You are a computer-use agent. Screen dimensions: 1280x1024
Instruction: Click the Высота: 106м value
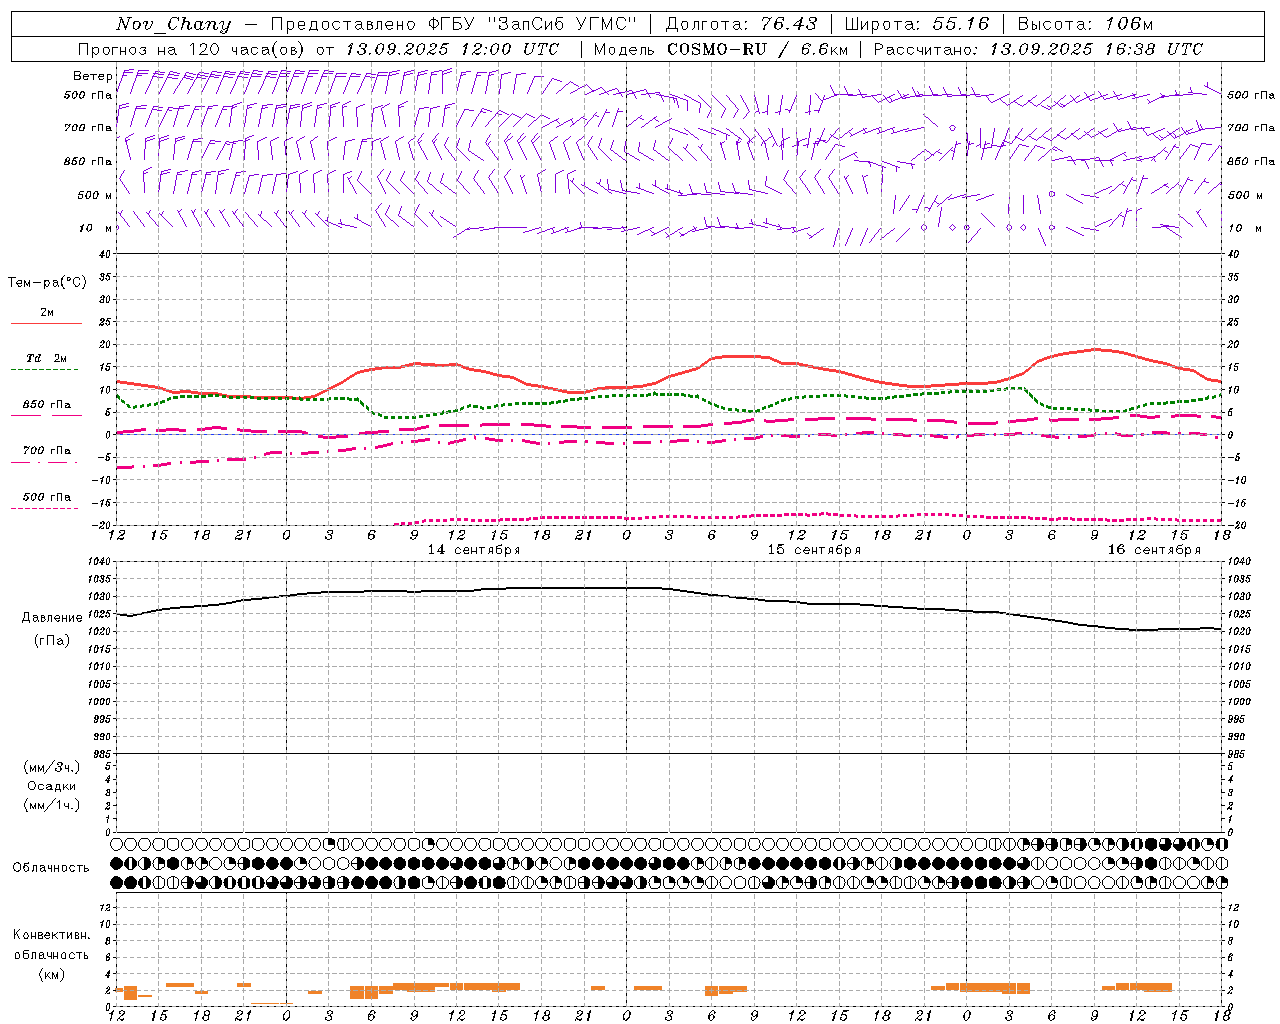[x=1085, y=24]
